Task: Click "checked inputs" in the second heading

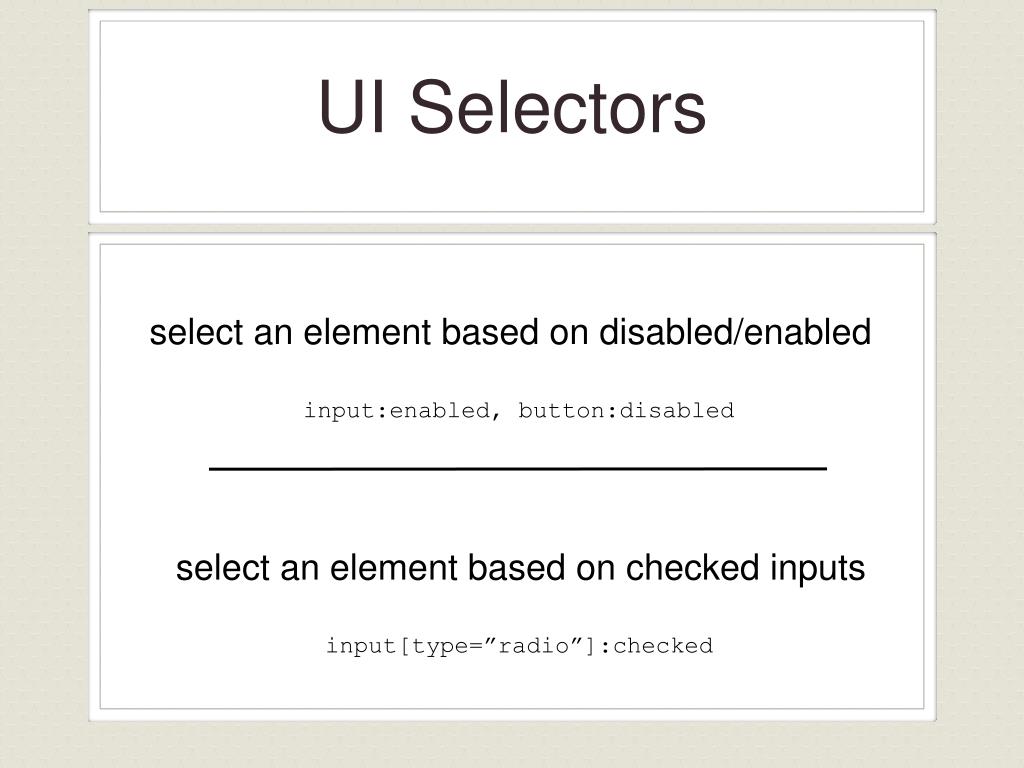Action: click(745, 568)
